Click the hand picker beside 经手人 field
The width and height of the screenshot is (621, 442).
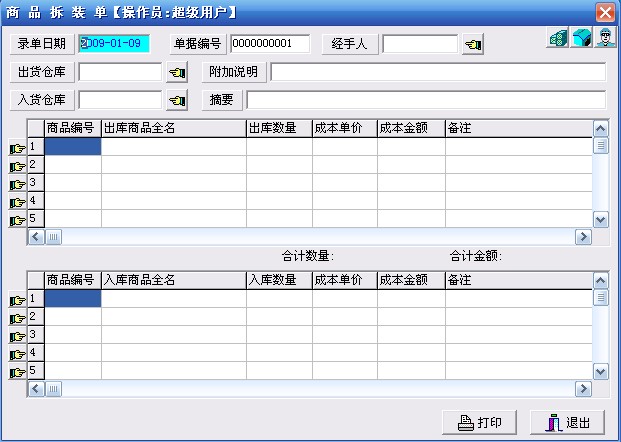pos(473,45)
